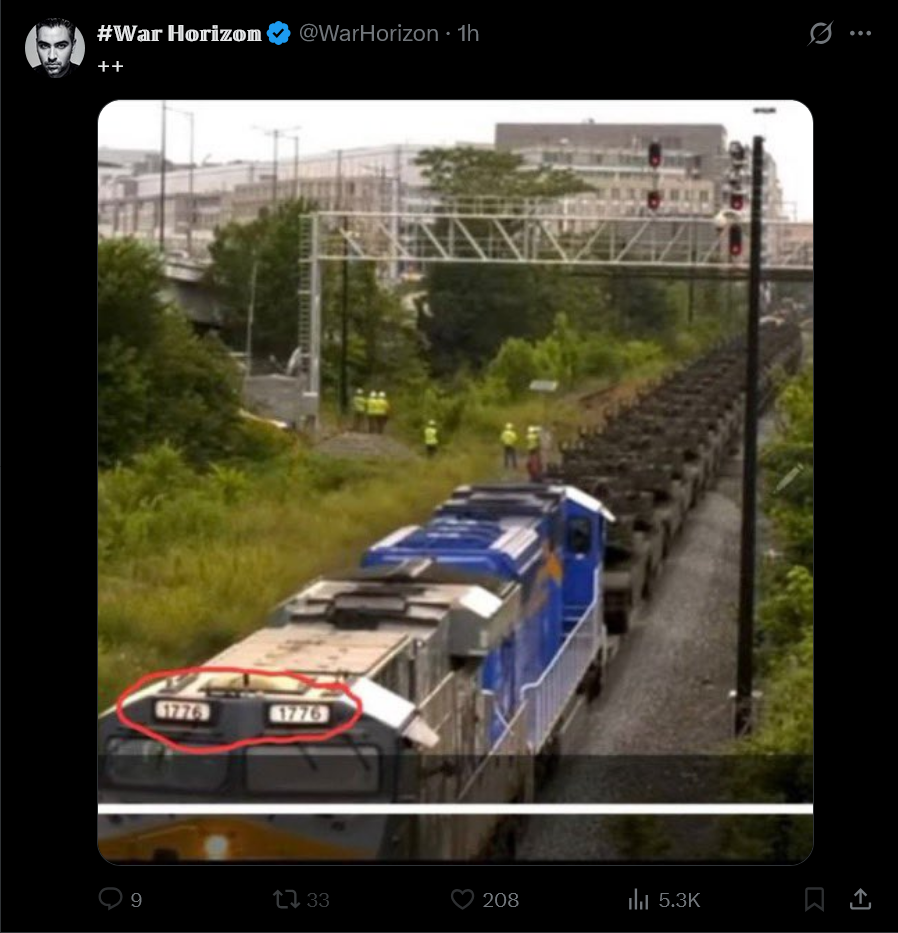Click the 9 replies count
This screenshot has height=933, width=898.
[136, 900]
